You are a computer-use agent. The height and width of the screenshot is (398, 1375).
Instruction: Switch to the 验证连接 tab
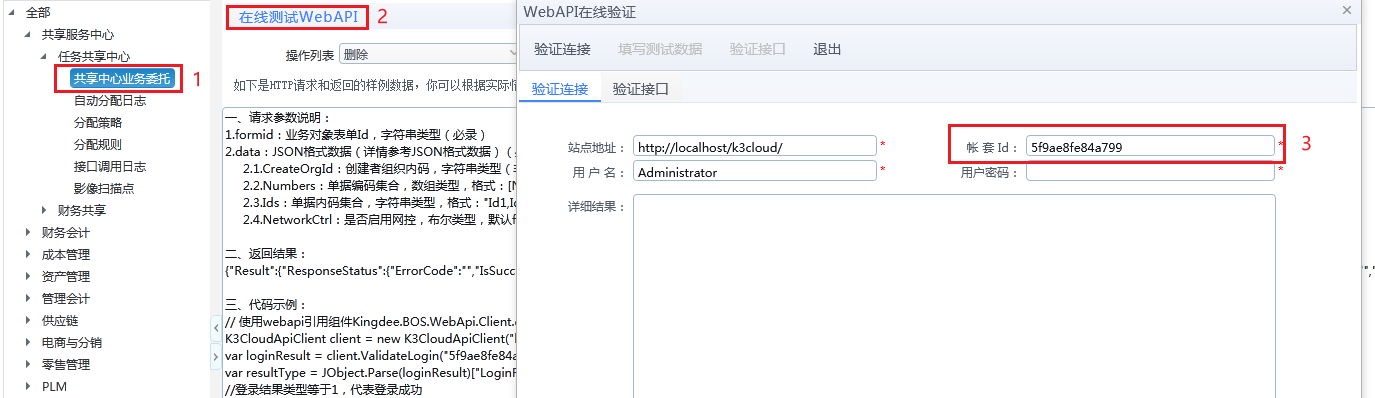[x=560, y=89]
